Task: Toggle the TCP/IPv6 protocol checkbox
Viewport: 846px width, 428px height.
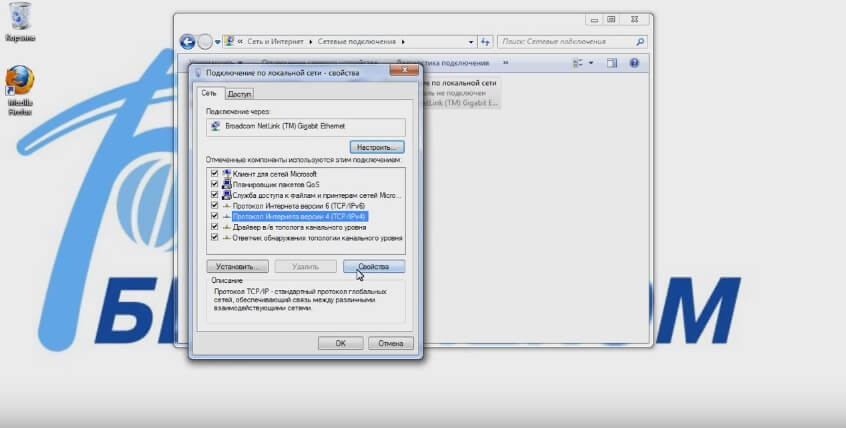Action: coord(214,206)
